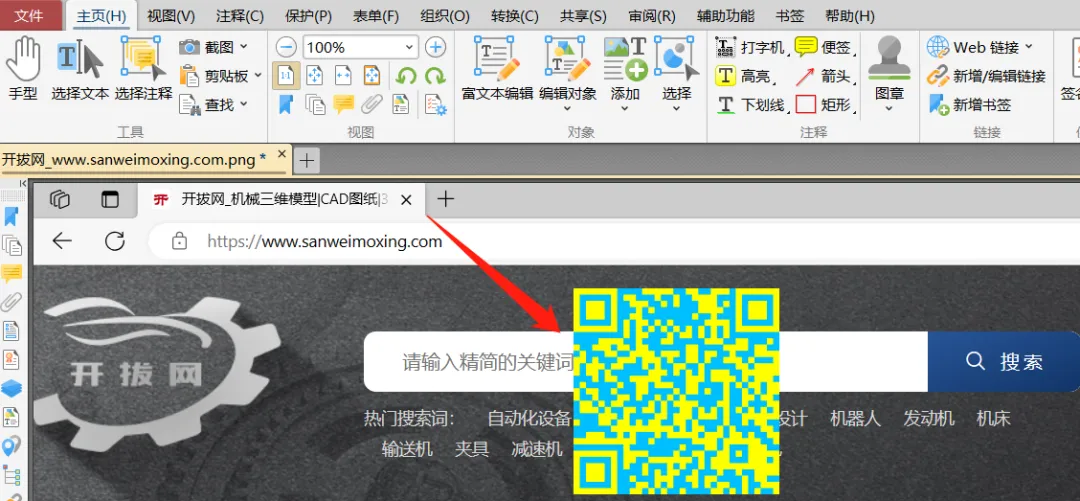Select the Sticky Note tool (便签)
The height and width of the screenshot is (501, 1080).
click(824, 48)
